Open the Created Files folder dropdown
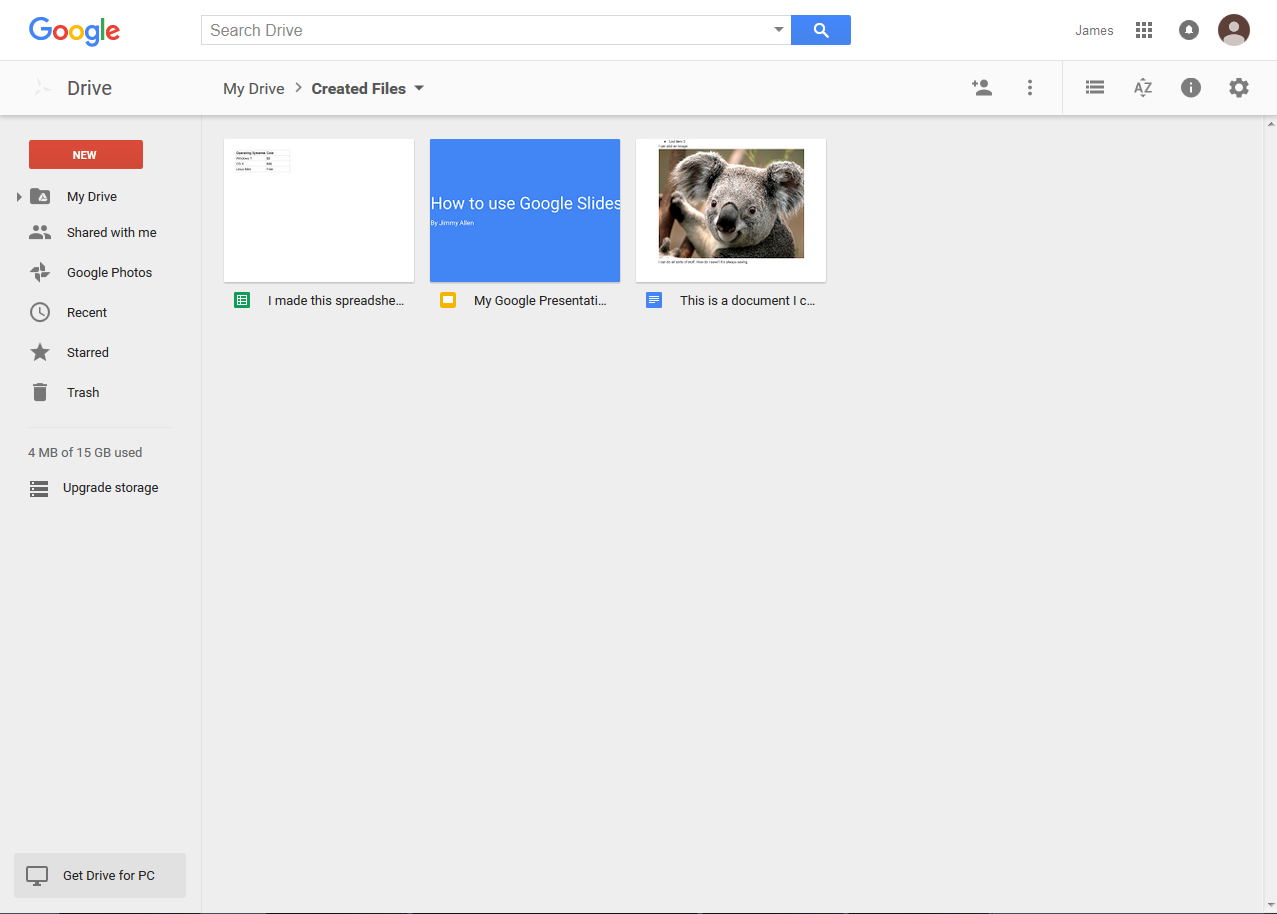The height and width of the screenshot is (914, 1277). pos(419,88)
